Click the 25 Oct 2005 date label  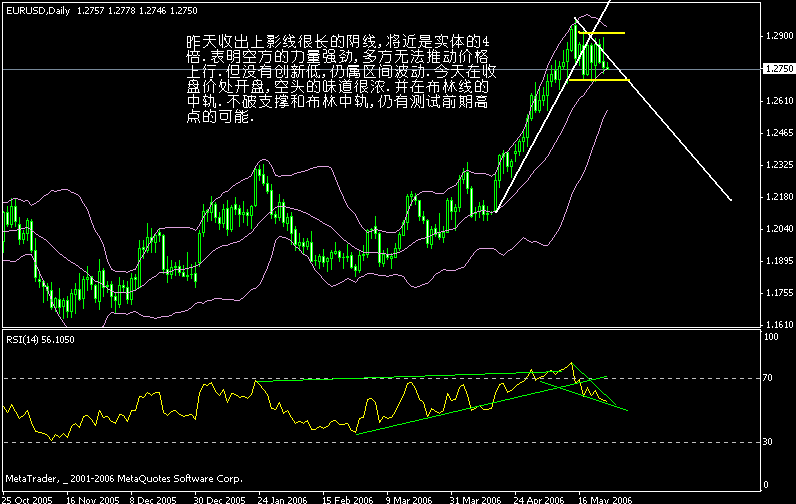28,499
